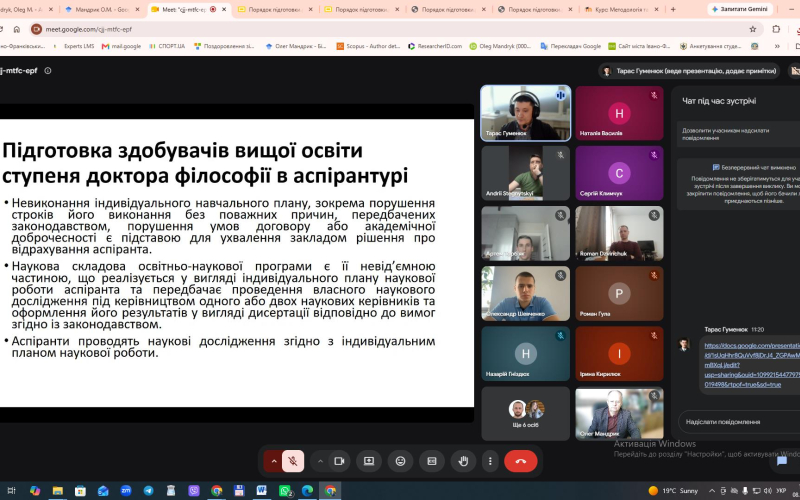Viewport: 800px width, 500px height.
Task: Switch to fourth Порядок підготовки tab, before Курс
Action: tap(535, 9)
